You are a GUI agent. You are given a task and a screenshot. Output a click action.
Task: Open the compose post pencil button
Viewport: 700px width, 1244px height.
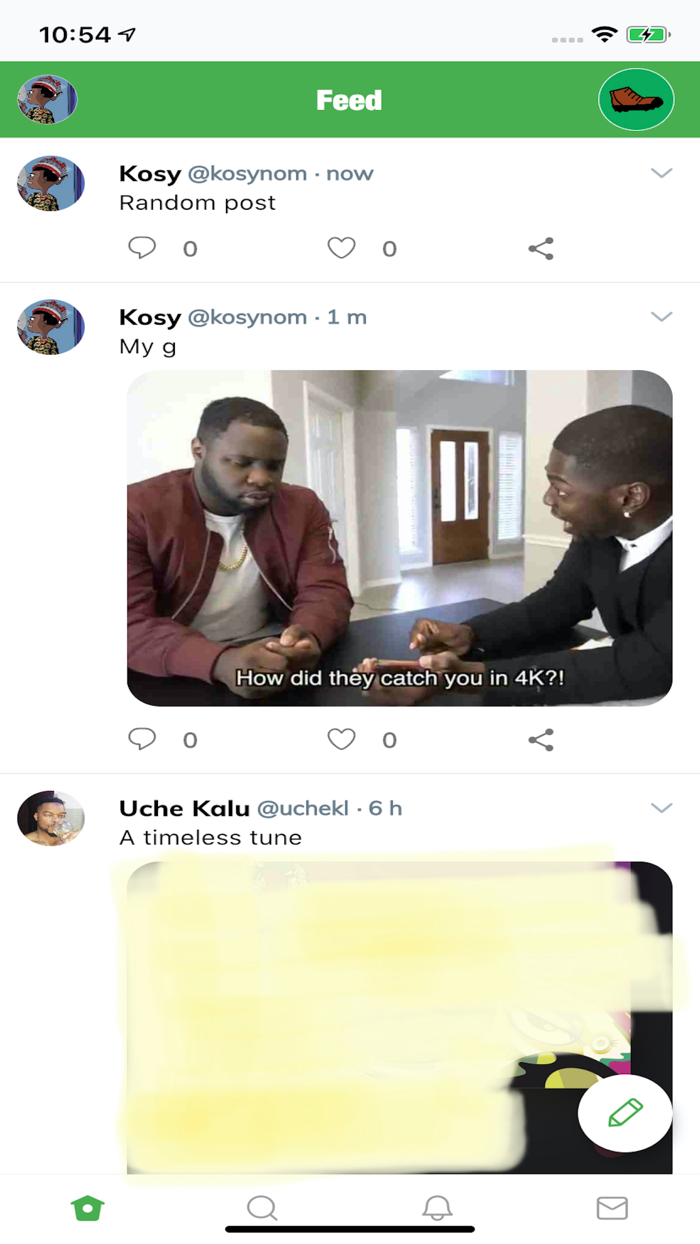(624, 1111)
